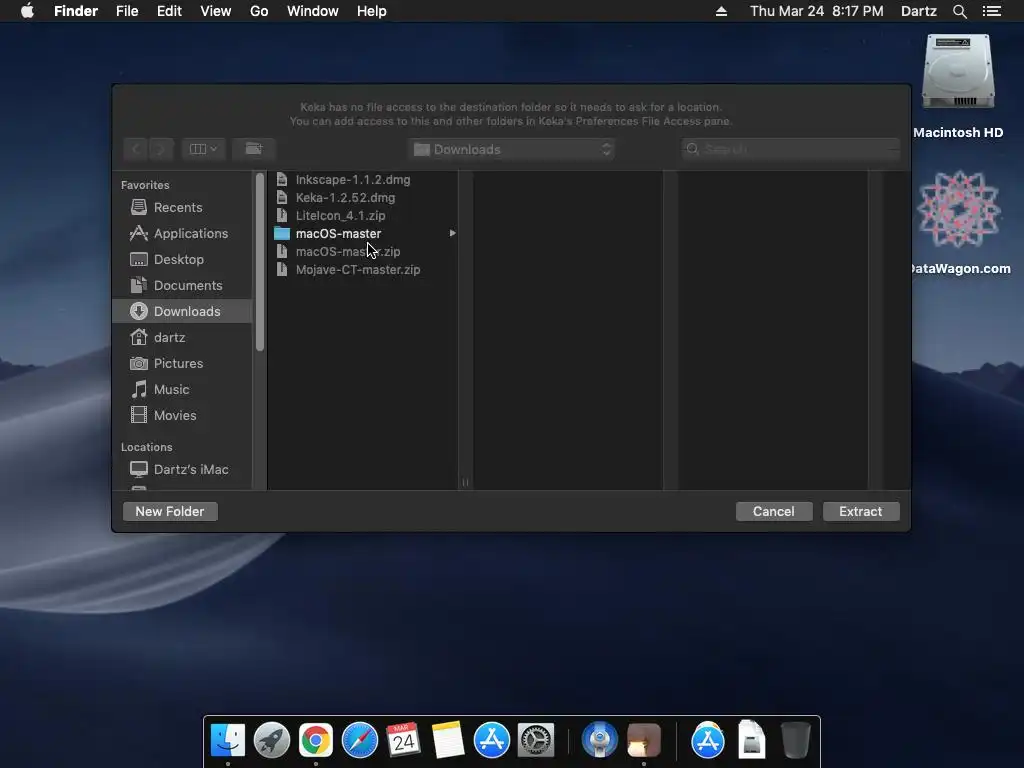Select Desktop in the sidebar
Image resolution: width=1024 pixels, height=768 pixels.
[x=182, y=259]
